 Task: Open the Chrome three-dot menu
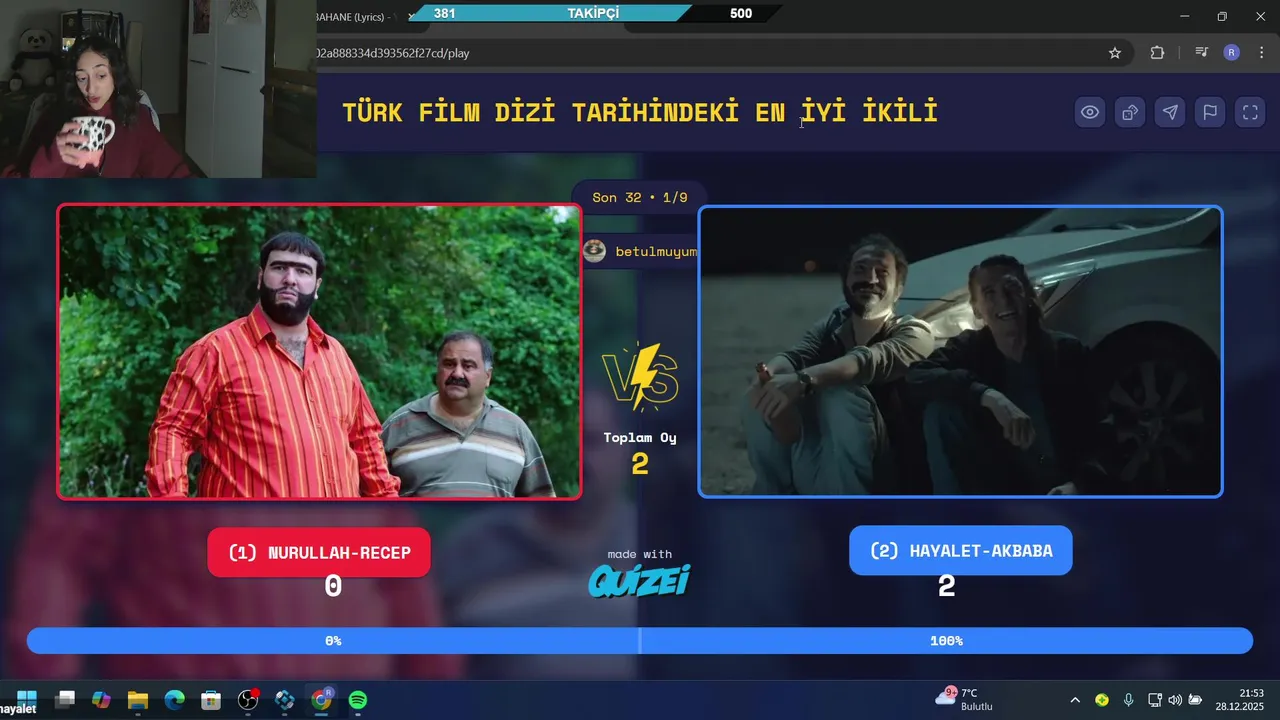point(1260,53)
